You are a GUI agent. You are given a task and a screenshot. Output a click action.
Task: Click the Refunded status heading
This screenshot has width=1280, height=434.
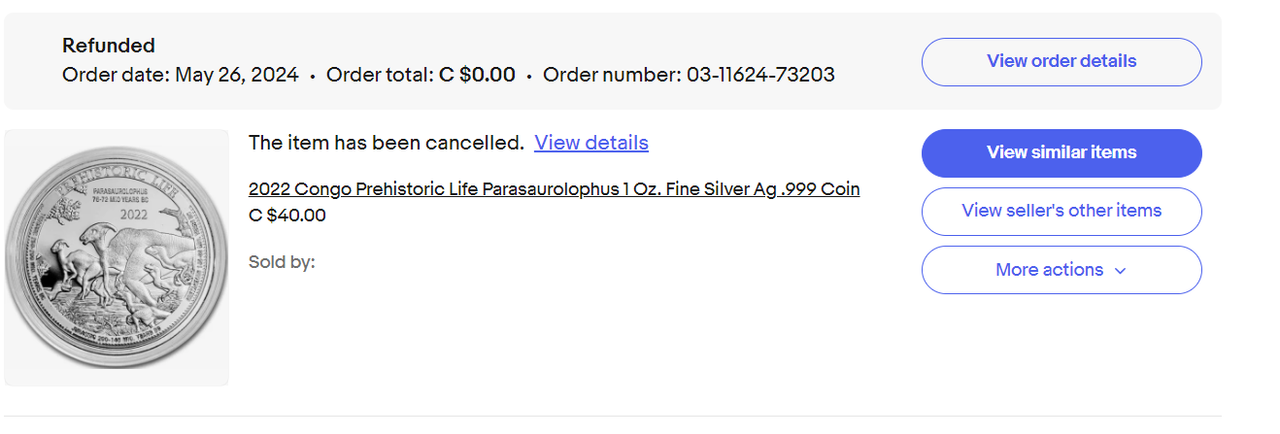(x=108, y=46)
